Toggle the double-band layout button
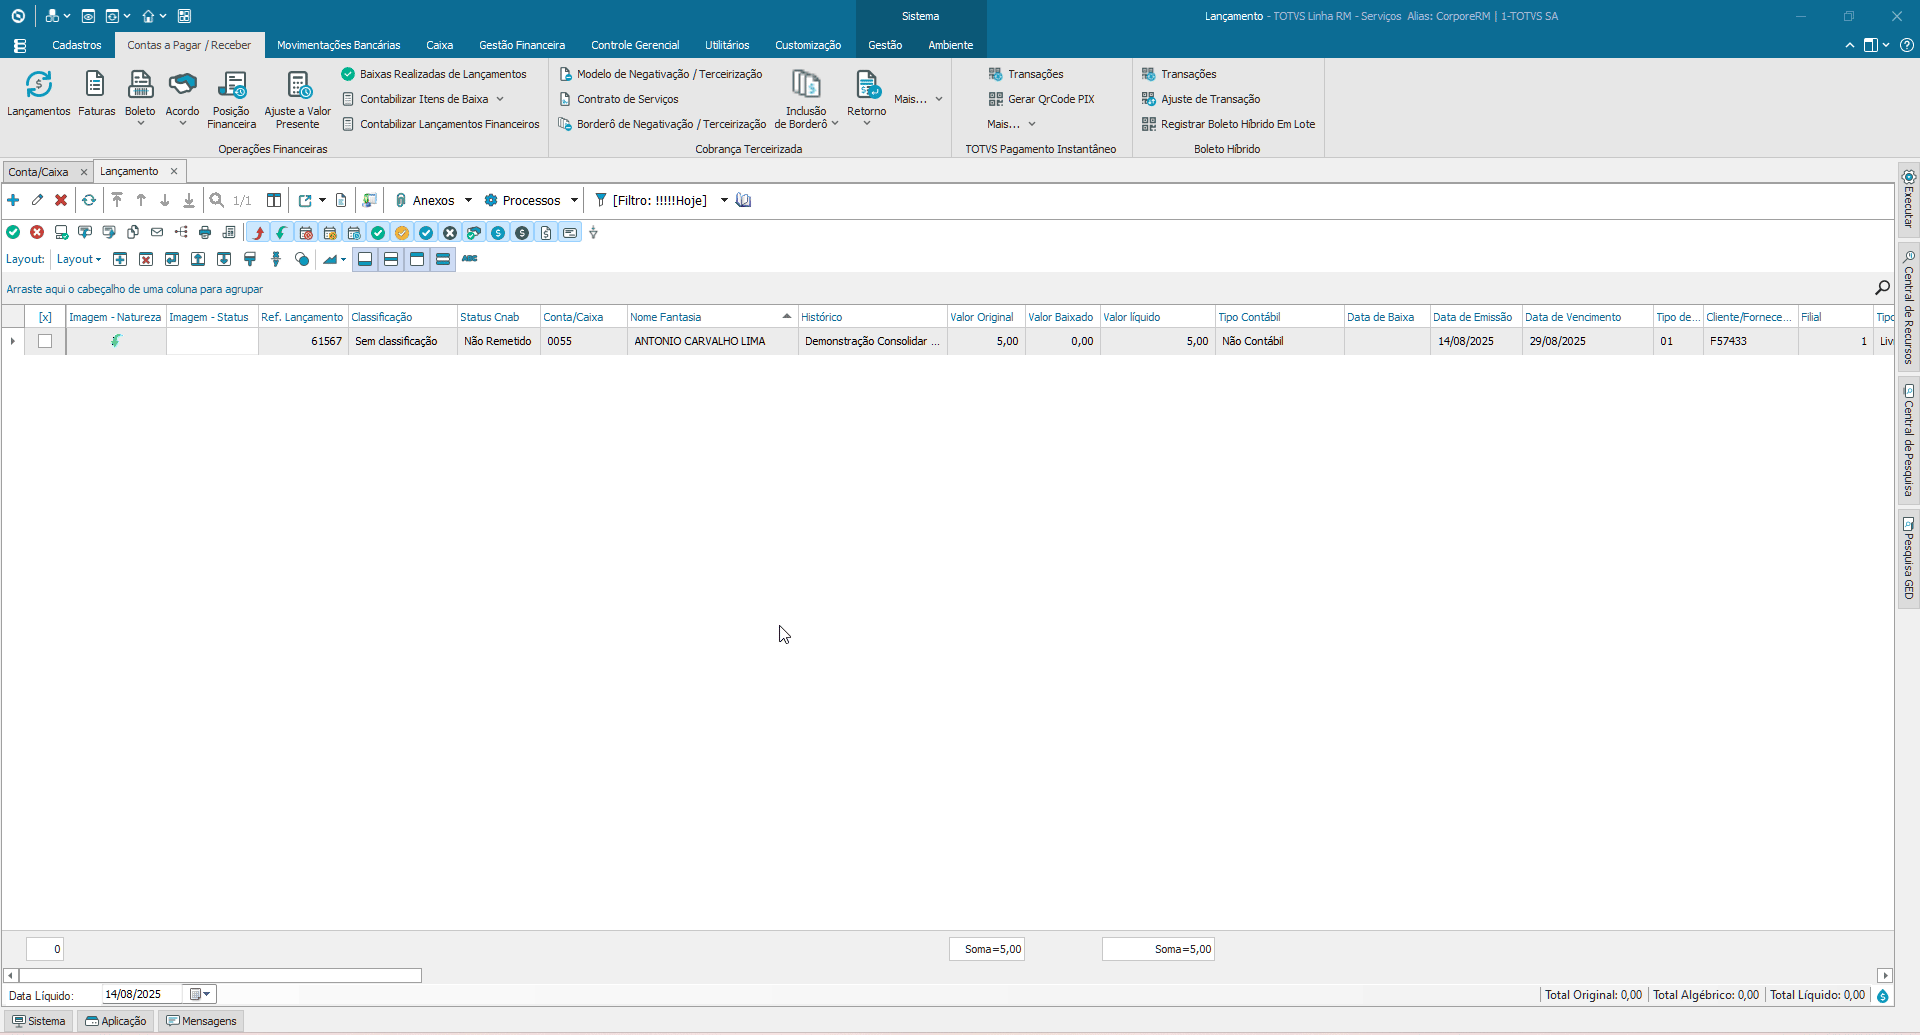Image resolution: width=1920 pixels, height=1035 pixels. pos(443,259)
